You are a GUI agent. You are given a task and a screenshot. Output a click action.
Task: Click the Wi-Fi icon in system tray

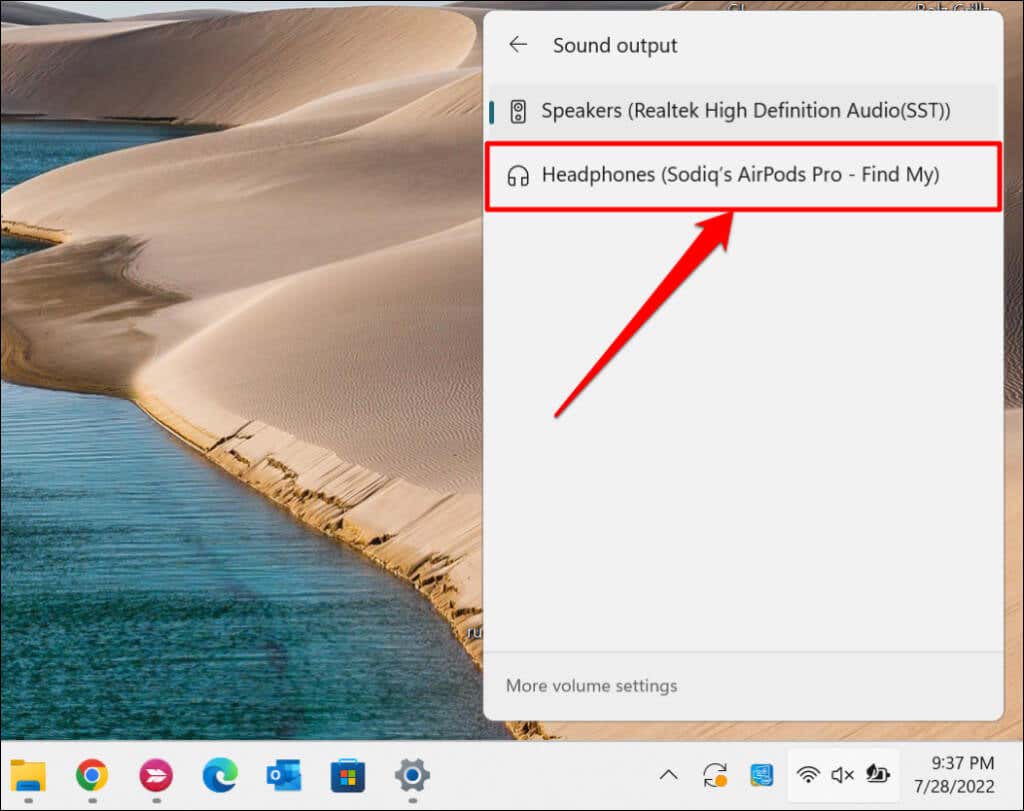click(x=808, y=775)
